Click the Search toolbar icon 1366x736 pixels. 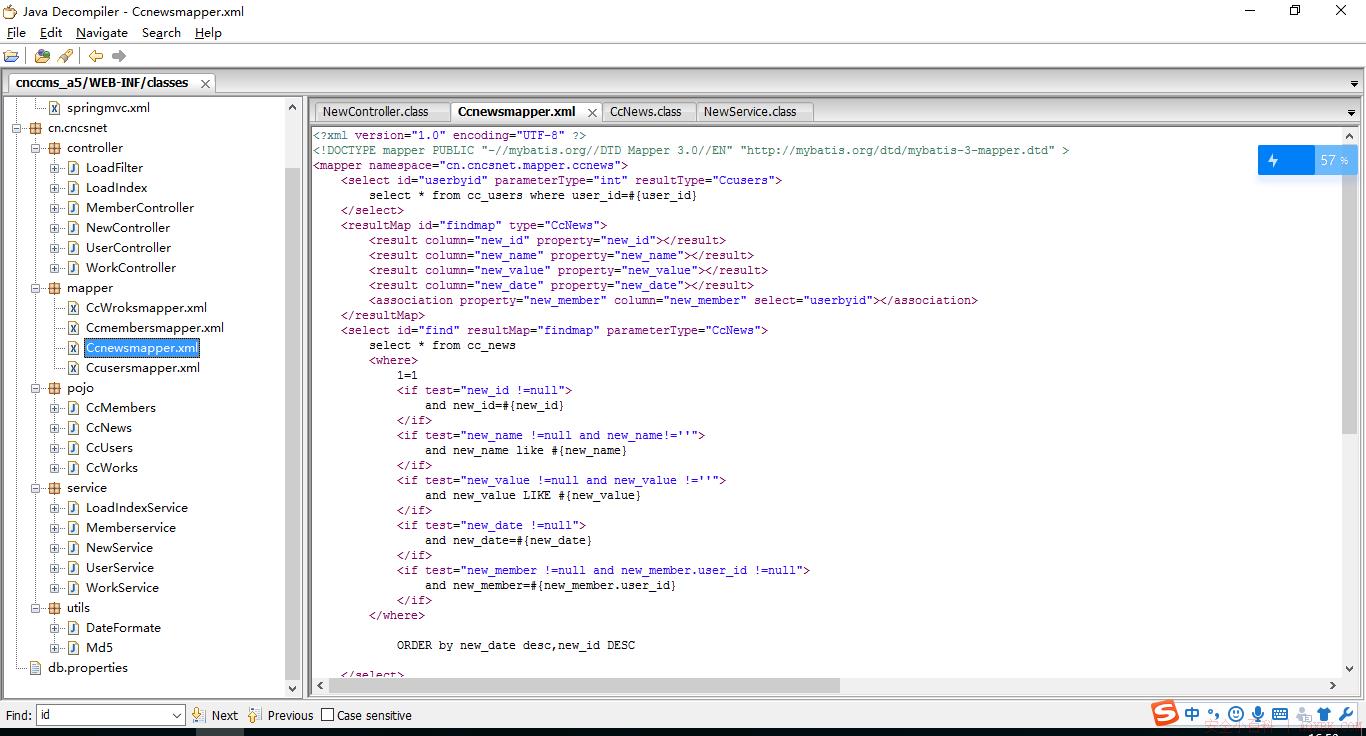tap(65, 56)
